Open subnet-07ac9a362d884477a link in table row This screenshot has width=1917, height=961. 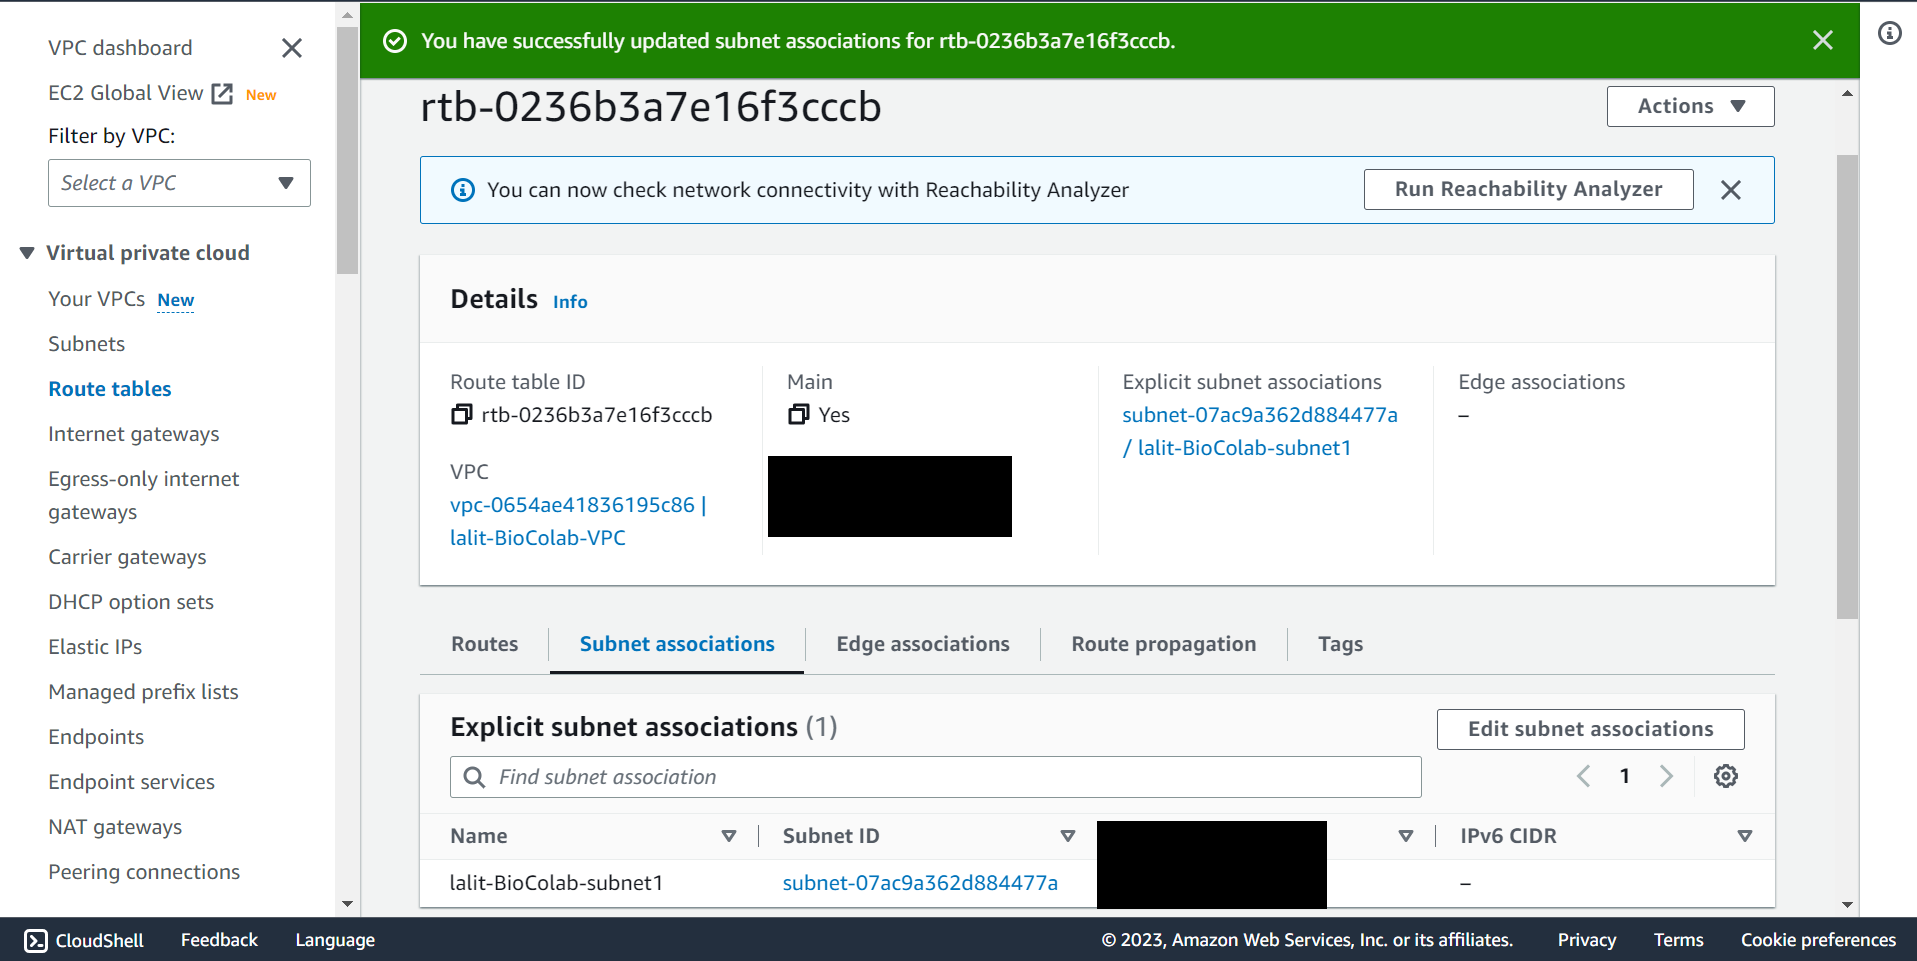pos(920,883)
